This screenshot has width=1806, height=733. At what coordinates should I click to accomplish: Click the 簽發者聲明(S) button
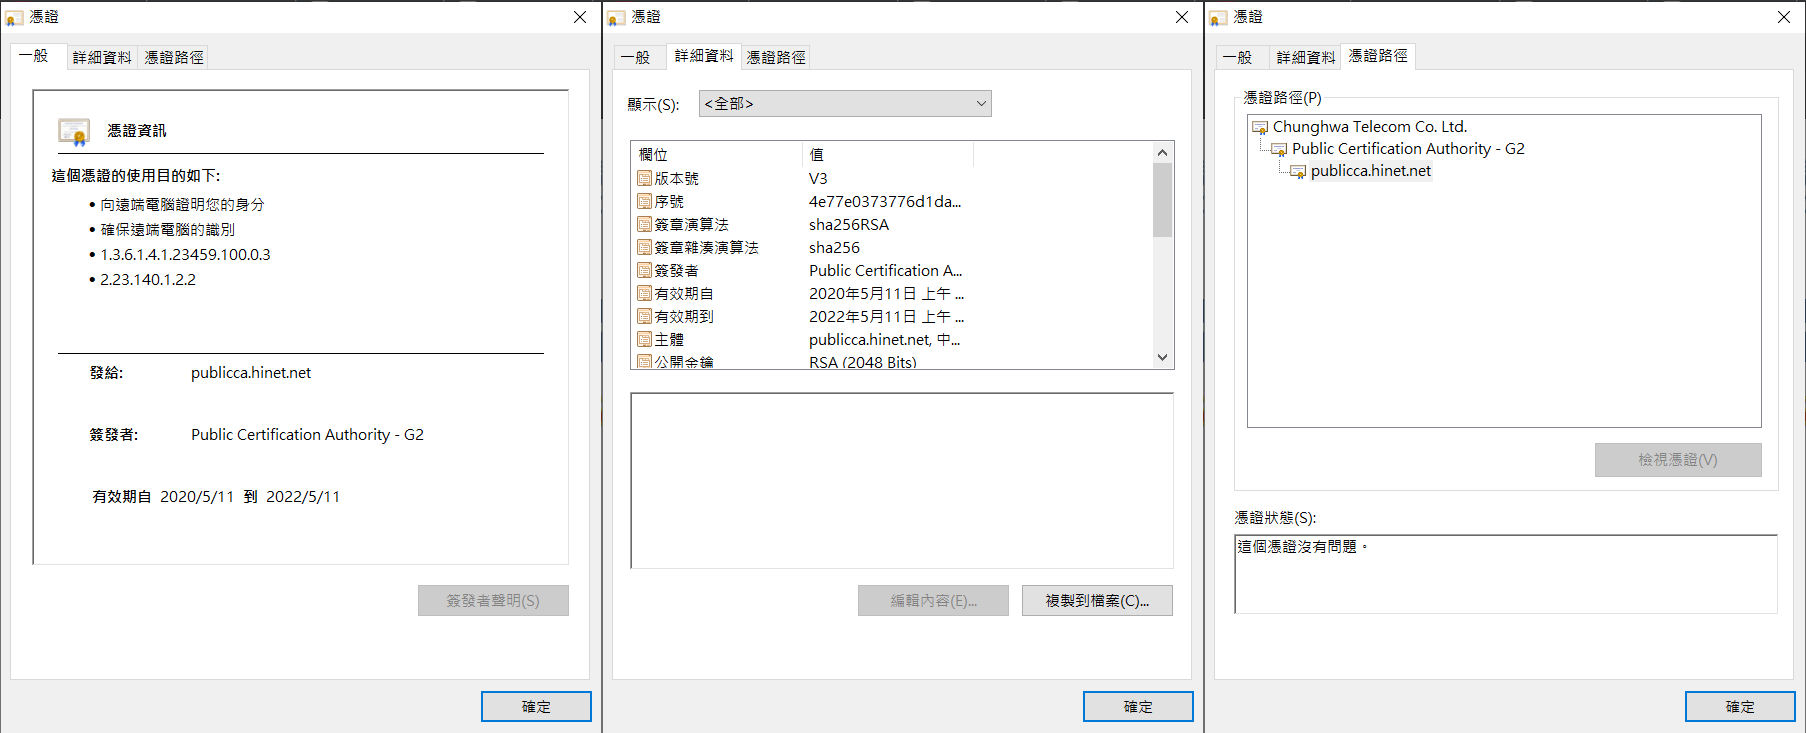[x=493, y=601]
